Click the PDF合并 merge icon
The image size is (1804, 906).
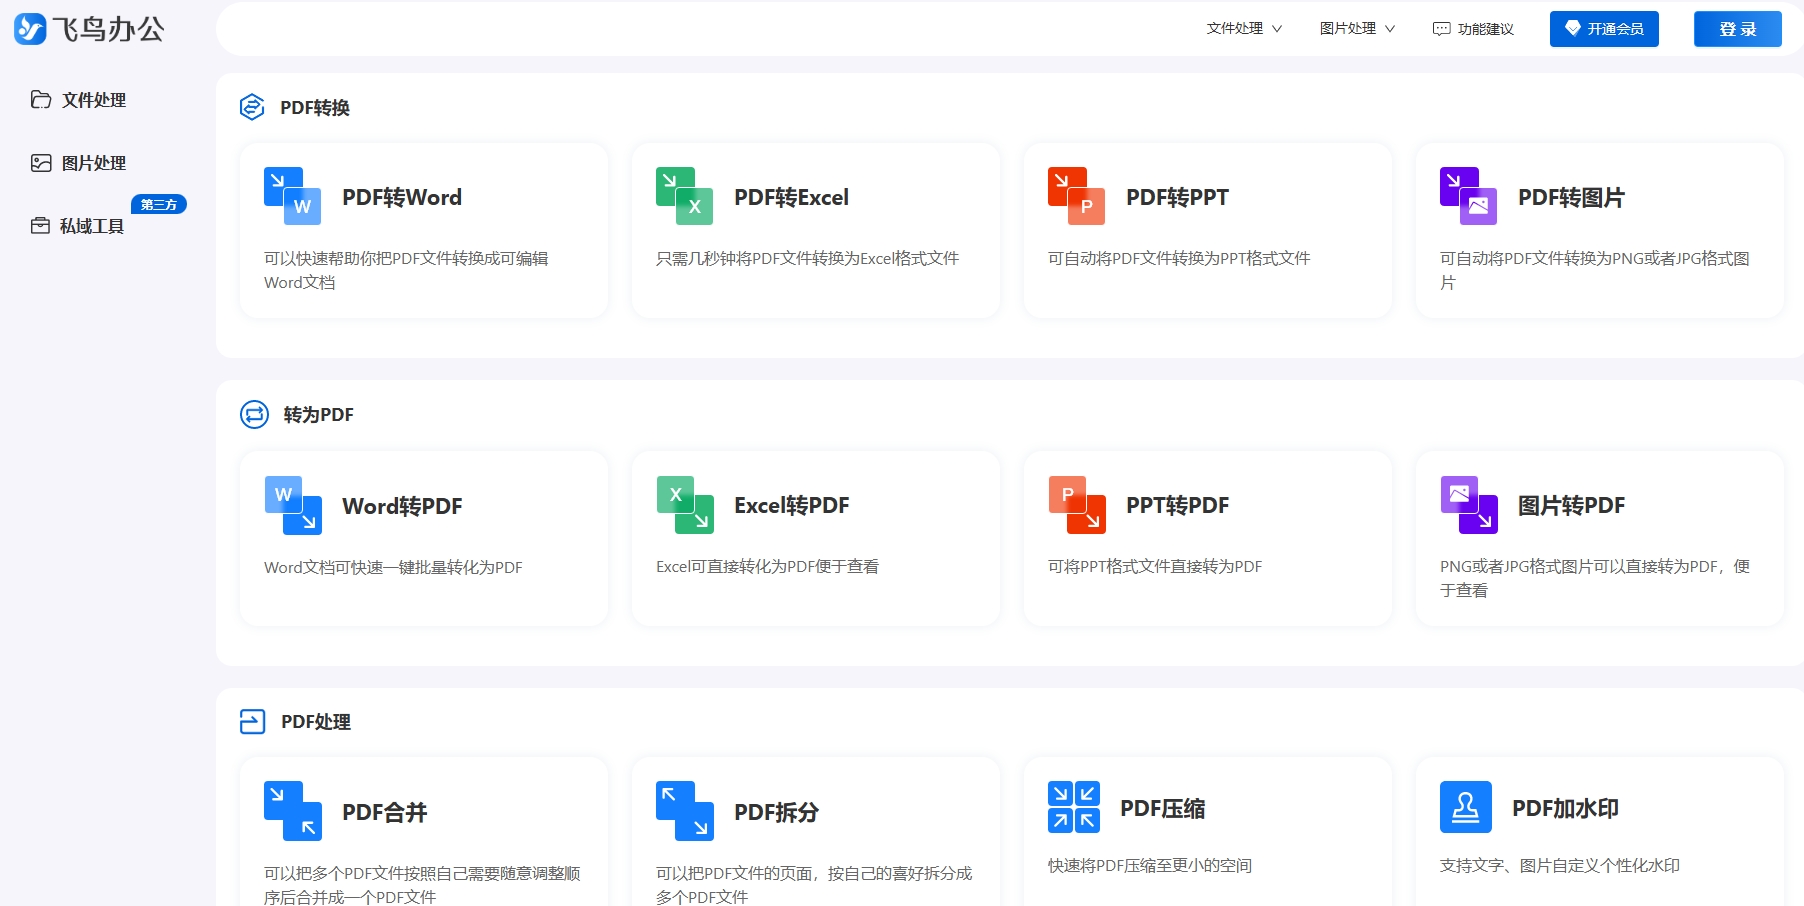[293, 811]
